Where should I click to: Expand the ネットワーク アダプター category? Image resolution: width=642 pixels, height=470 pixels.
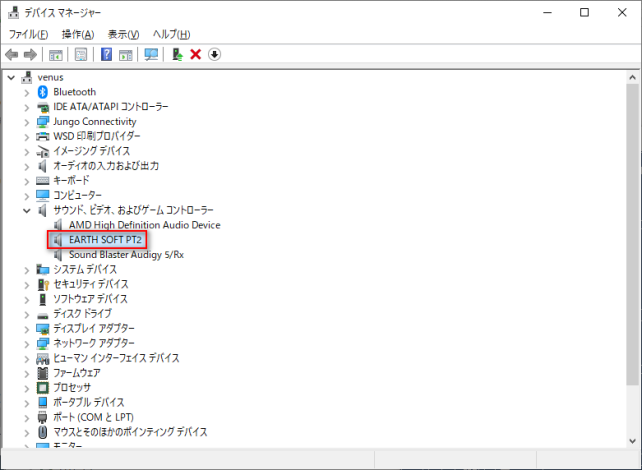point(27,344)
